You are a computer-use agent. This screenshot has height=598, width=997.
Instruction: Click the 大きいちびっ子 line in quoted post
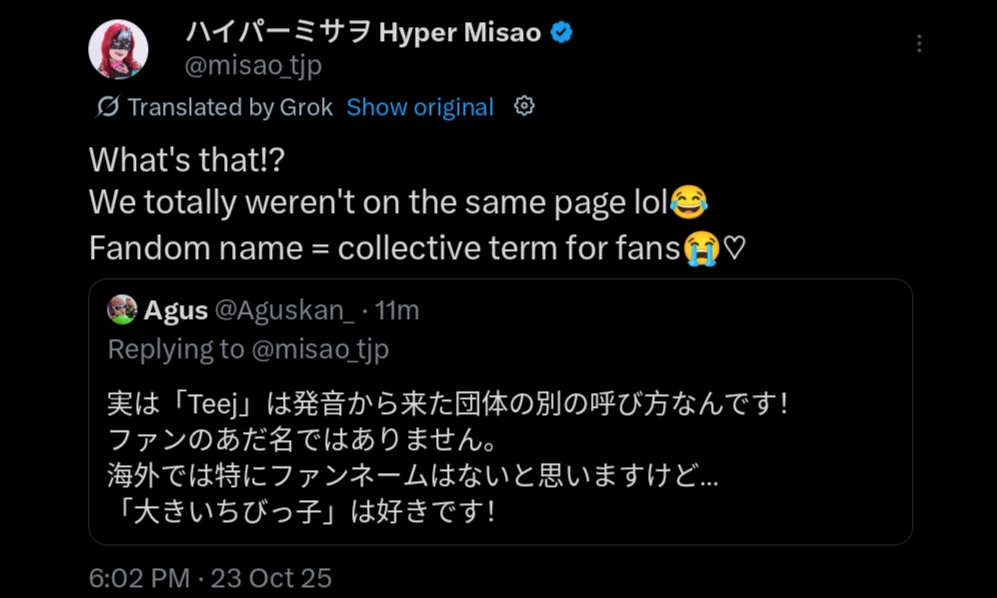(x=301, y=512)
